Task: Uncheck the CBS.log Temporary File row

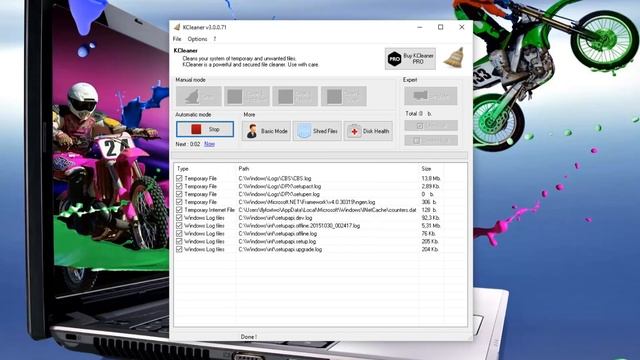Action: click(x=179, y=178)
